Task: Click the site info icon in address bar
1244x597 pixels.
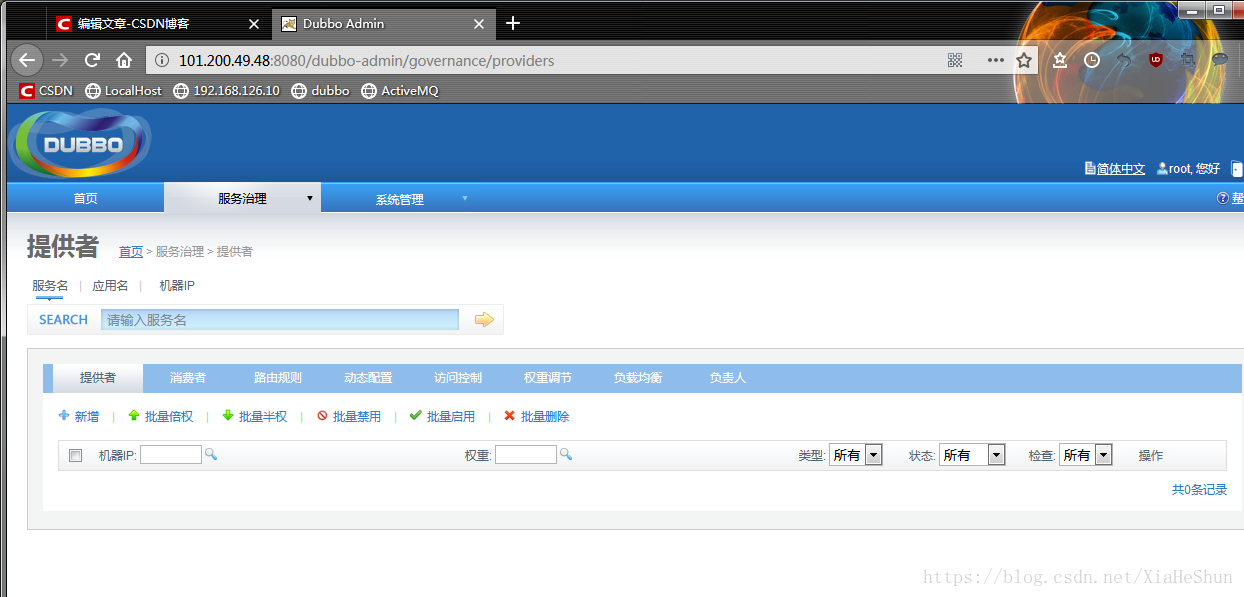Action: tap(163, 61)
